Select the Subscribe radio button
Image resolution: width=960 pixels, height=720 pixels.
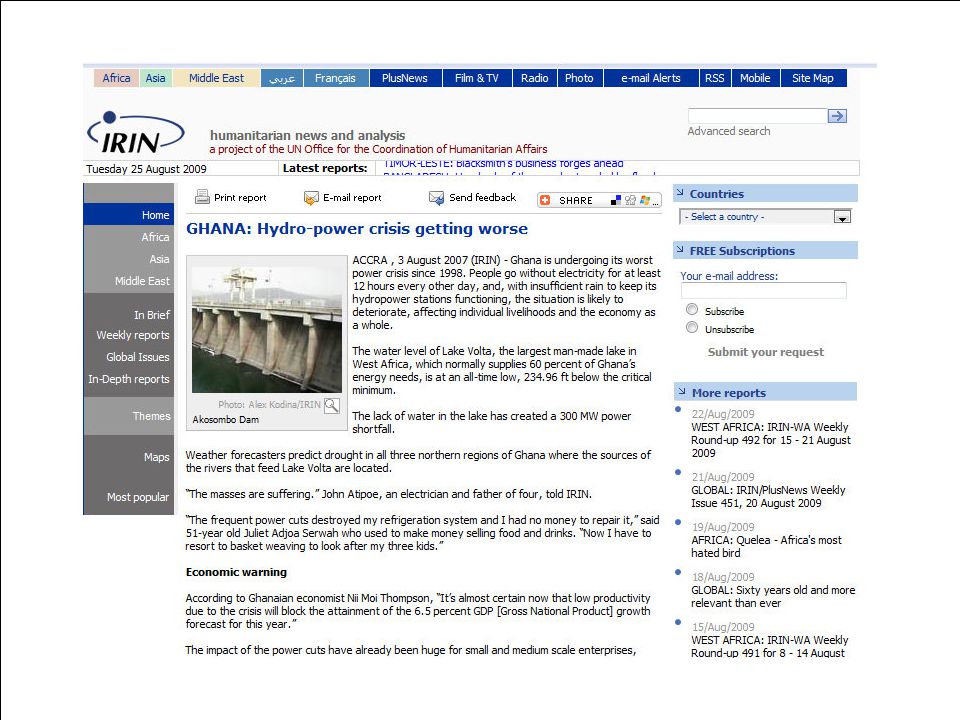coord(692,309)
